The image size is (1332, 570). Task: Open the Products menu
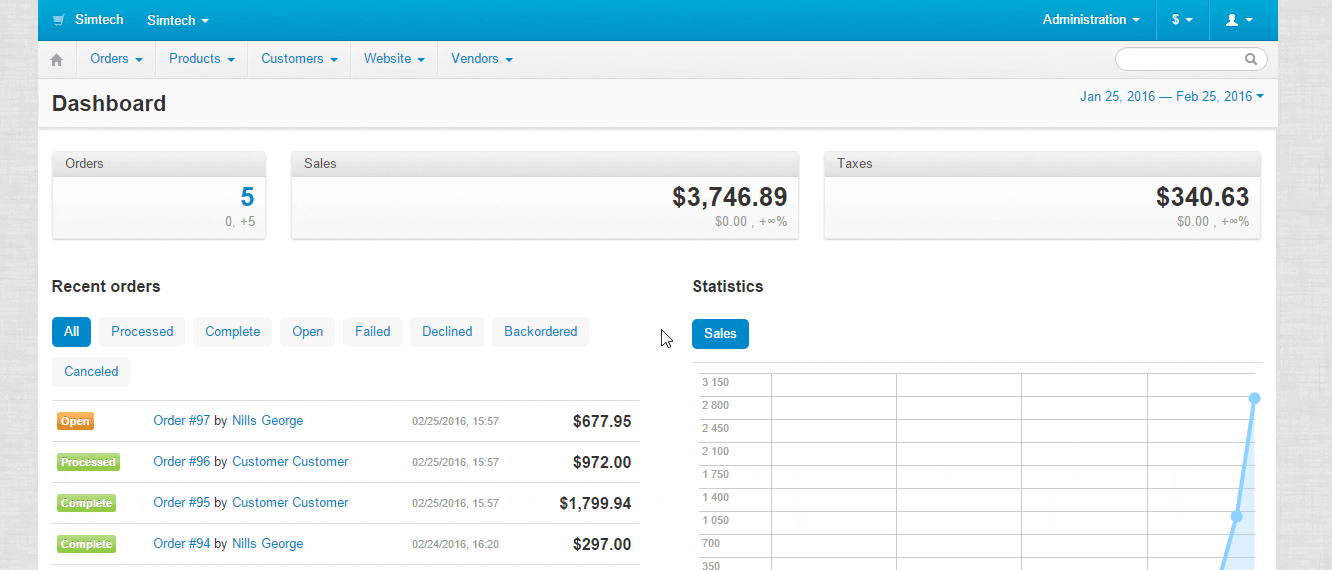click(x=201, y=59)
